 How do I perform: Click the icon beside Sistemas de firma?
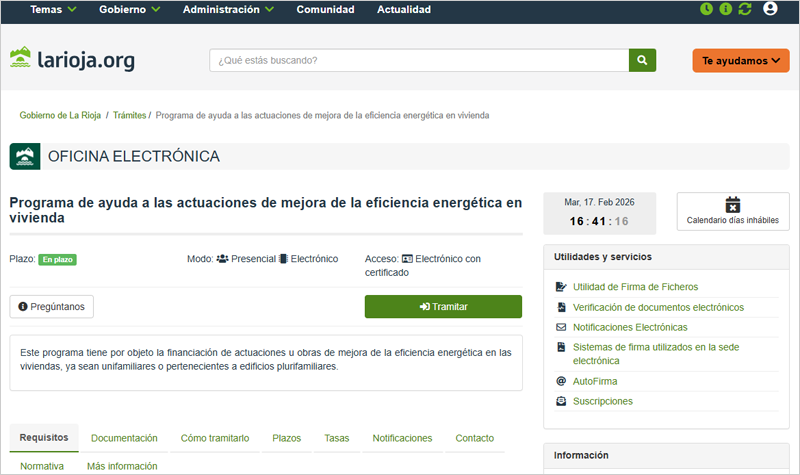tap(561, 347)
